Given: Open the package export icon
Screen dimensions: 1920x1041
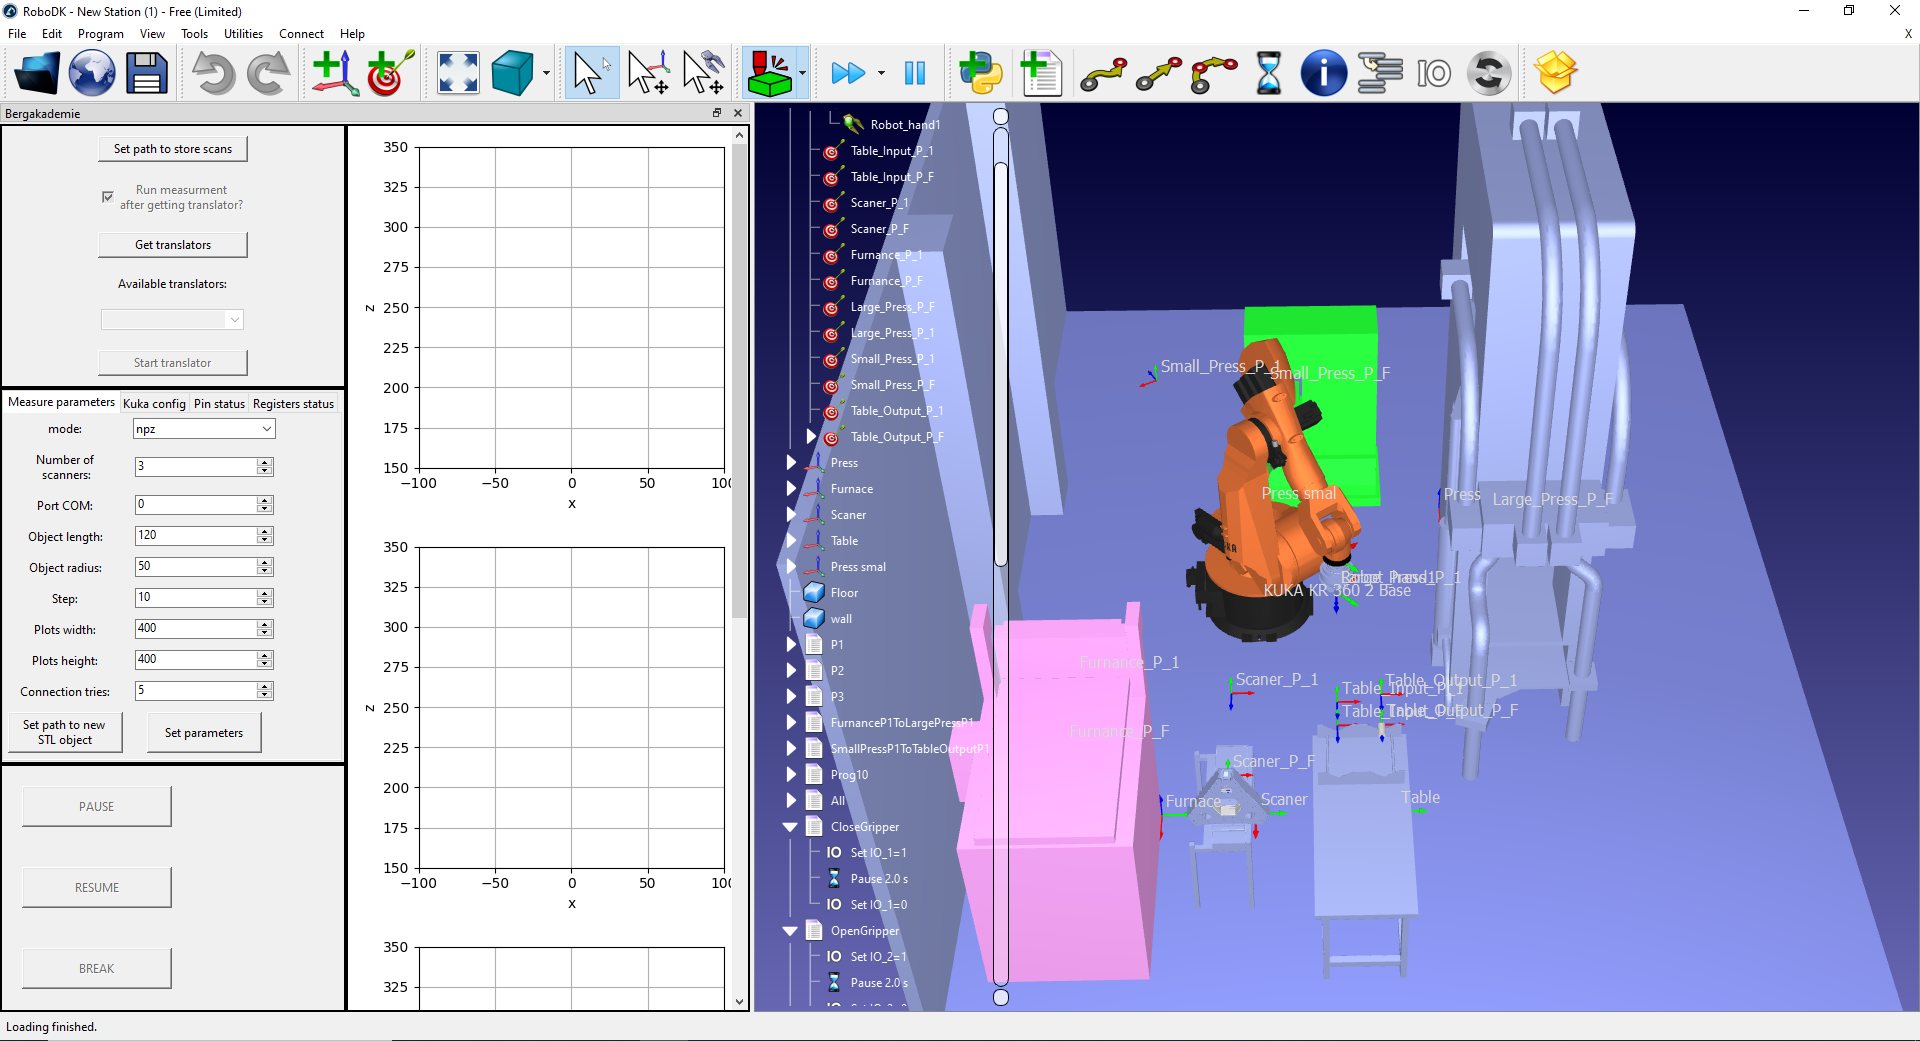Looking at the screenshot, I should tap(1555, 73).
